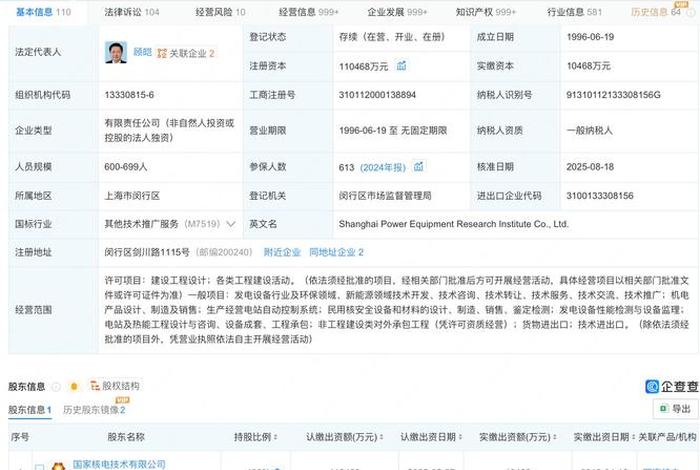Select 上海市闵行区 region value

pos(132,195)
